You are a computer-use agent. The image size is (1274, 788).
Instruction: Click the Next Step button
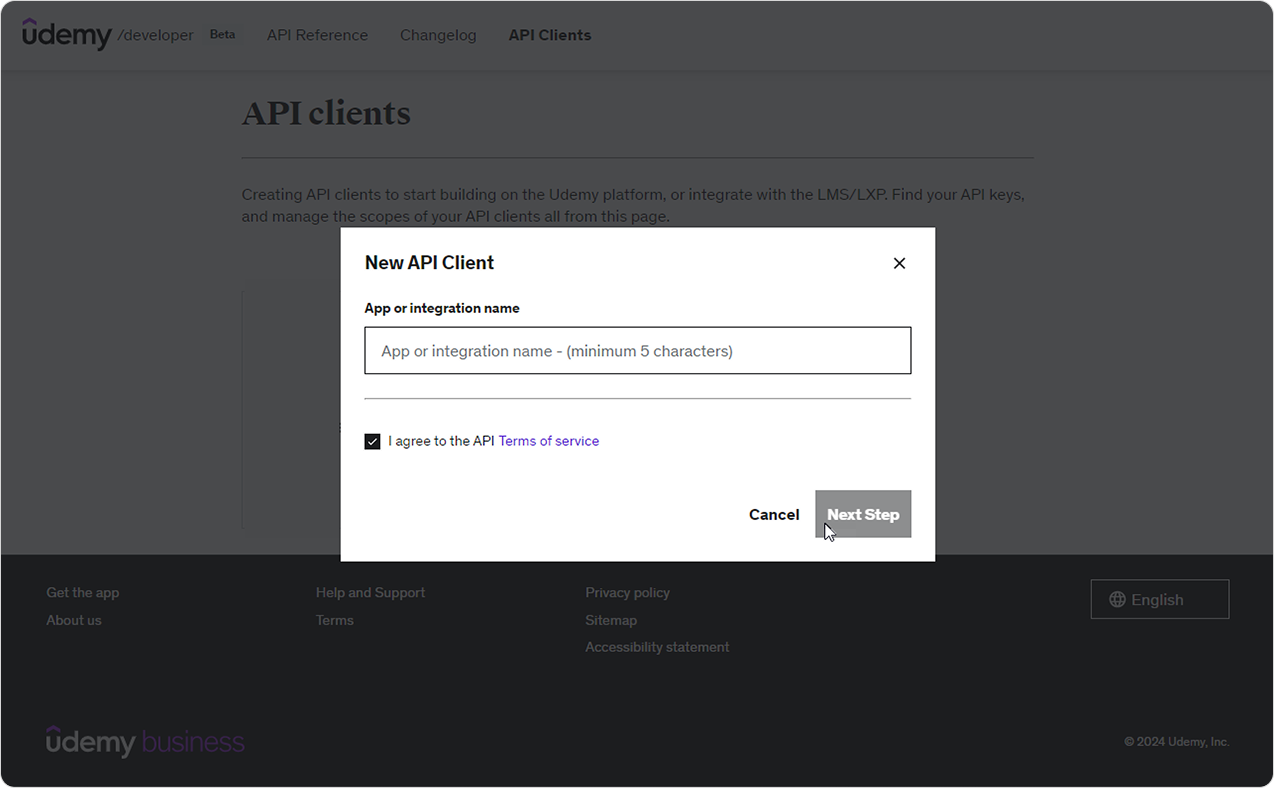(863, 514)
